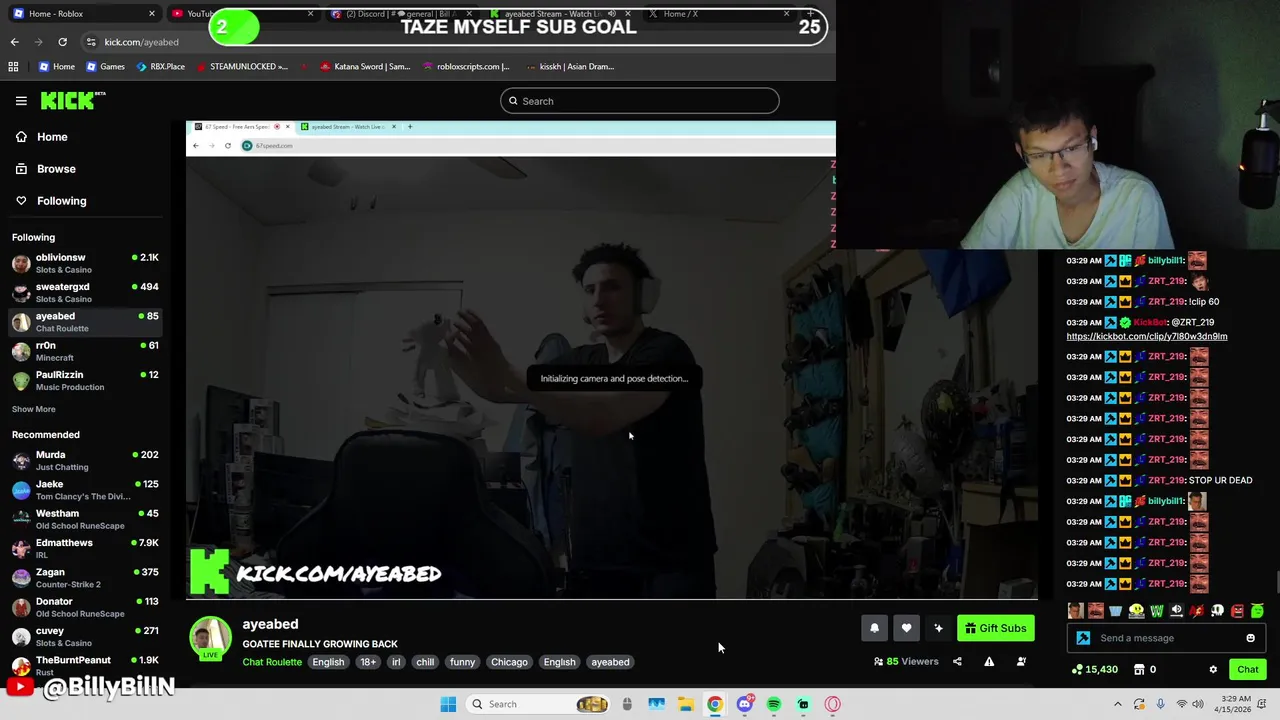This screenshot has height=720, width=1280.
Task: Click the user icon next to report
Action: tap(1021, 661)
